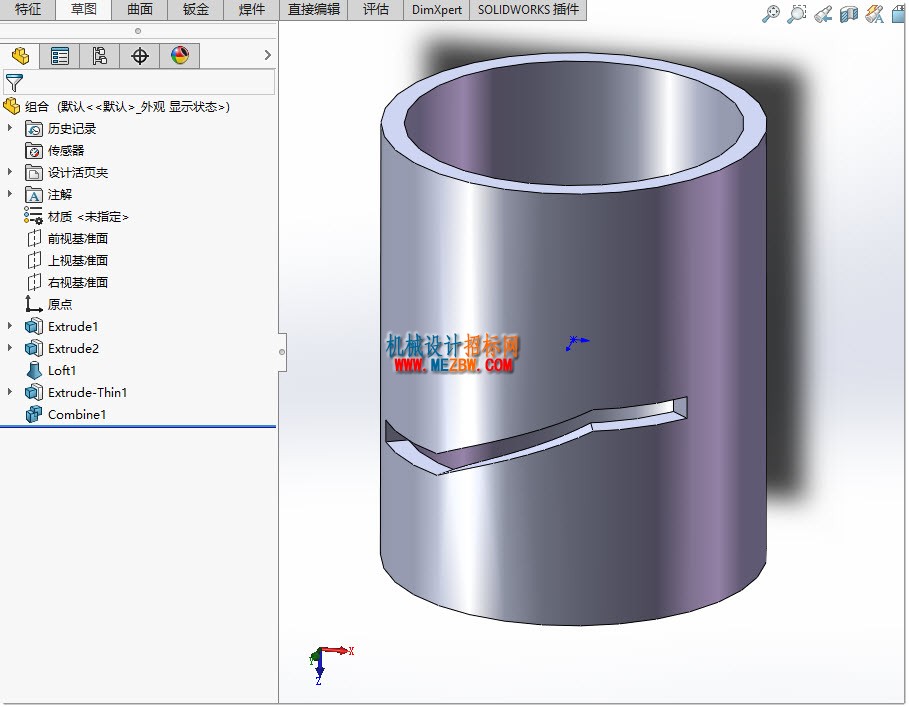Open the DimXpertManager crosshair tab
The image size is (909, 708).
click(140, 56)
